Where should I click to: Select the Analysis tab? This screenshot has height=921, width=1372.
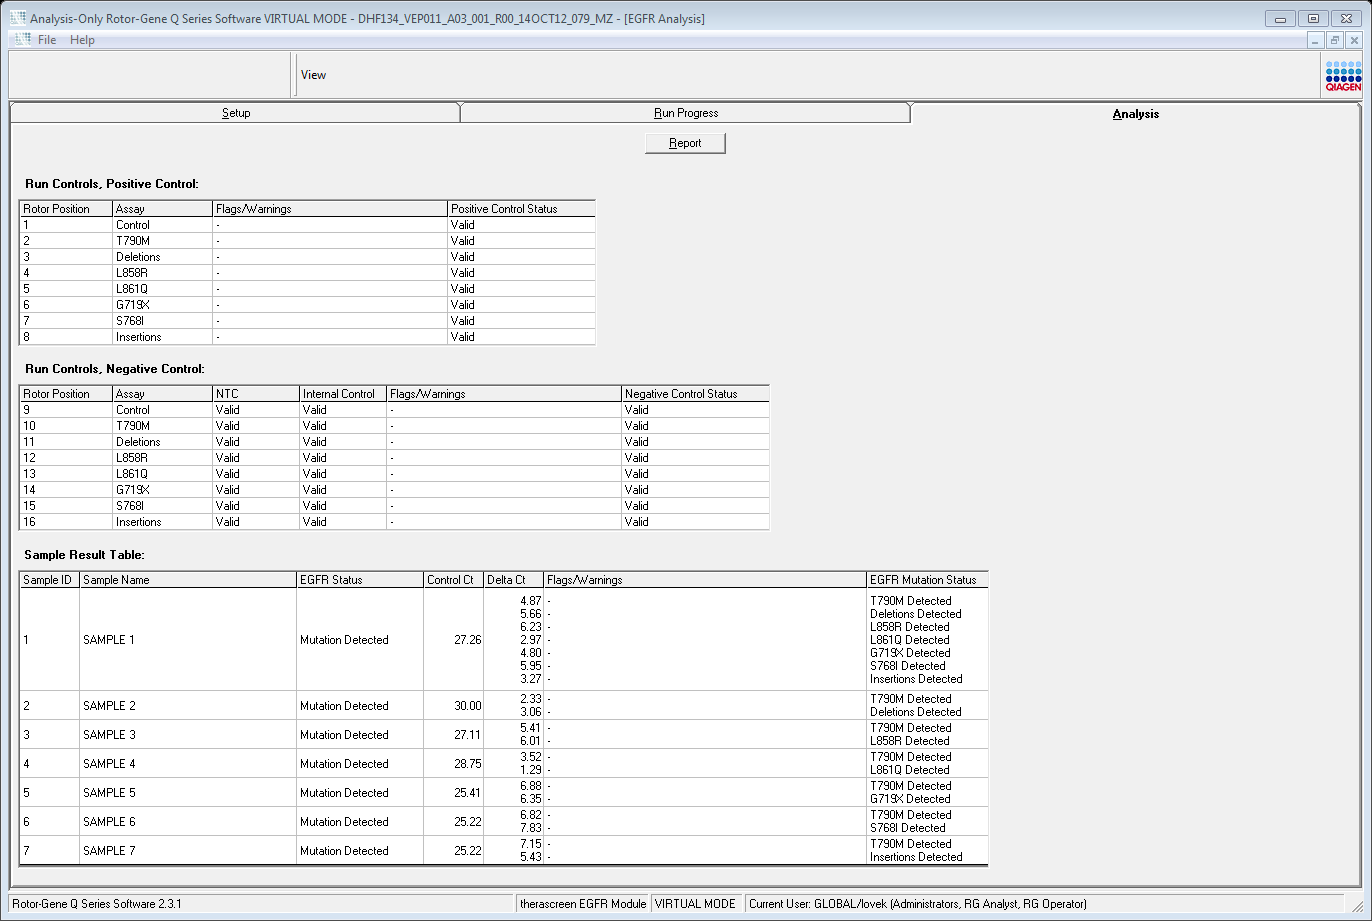(x=1136, y=114)
